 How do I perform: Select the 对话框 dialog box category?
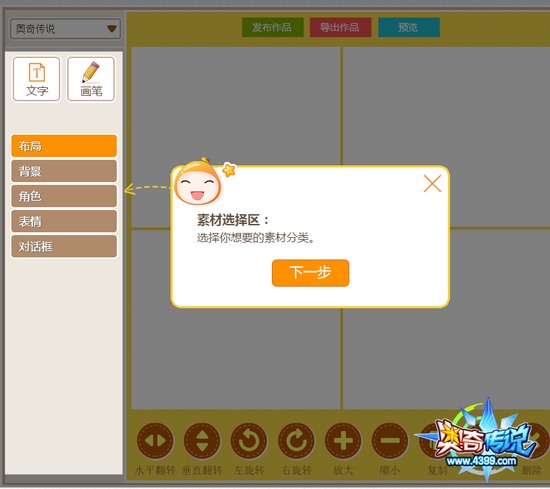point(64,247)
